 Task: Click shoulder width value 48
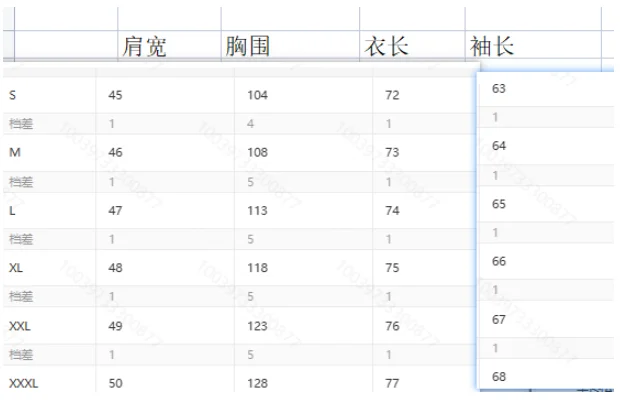pos(115,268)
